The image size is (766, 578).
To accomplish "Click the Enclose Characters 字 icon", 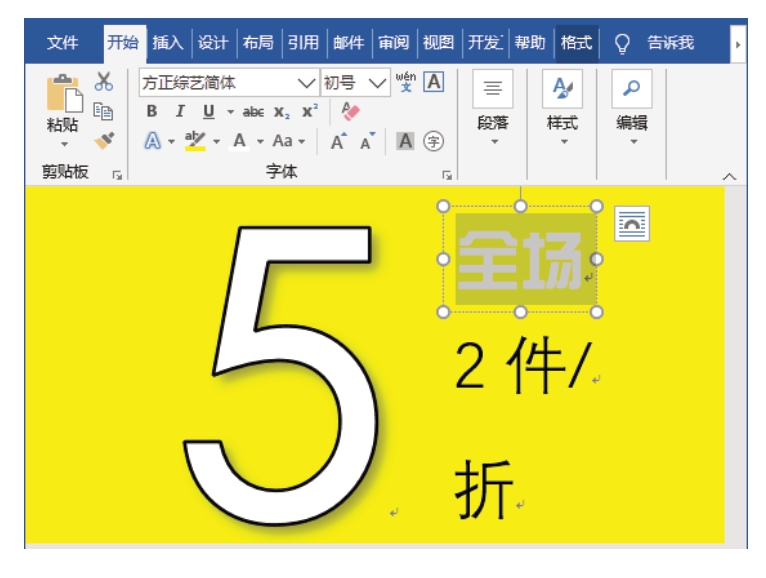I will 433,142.
